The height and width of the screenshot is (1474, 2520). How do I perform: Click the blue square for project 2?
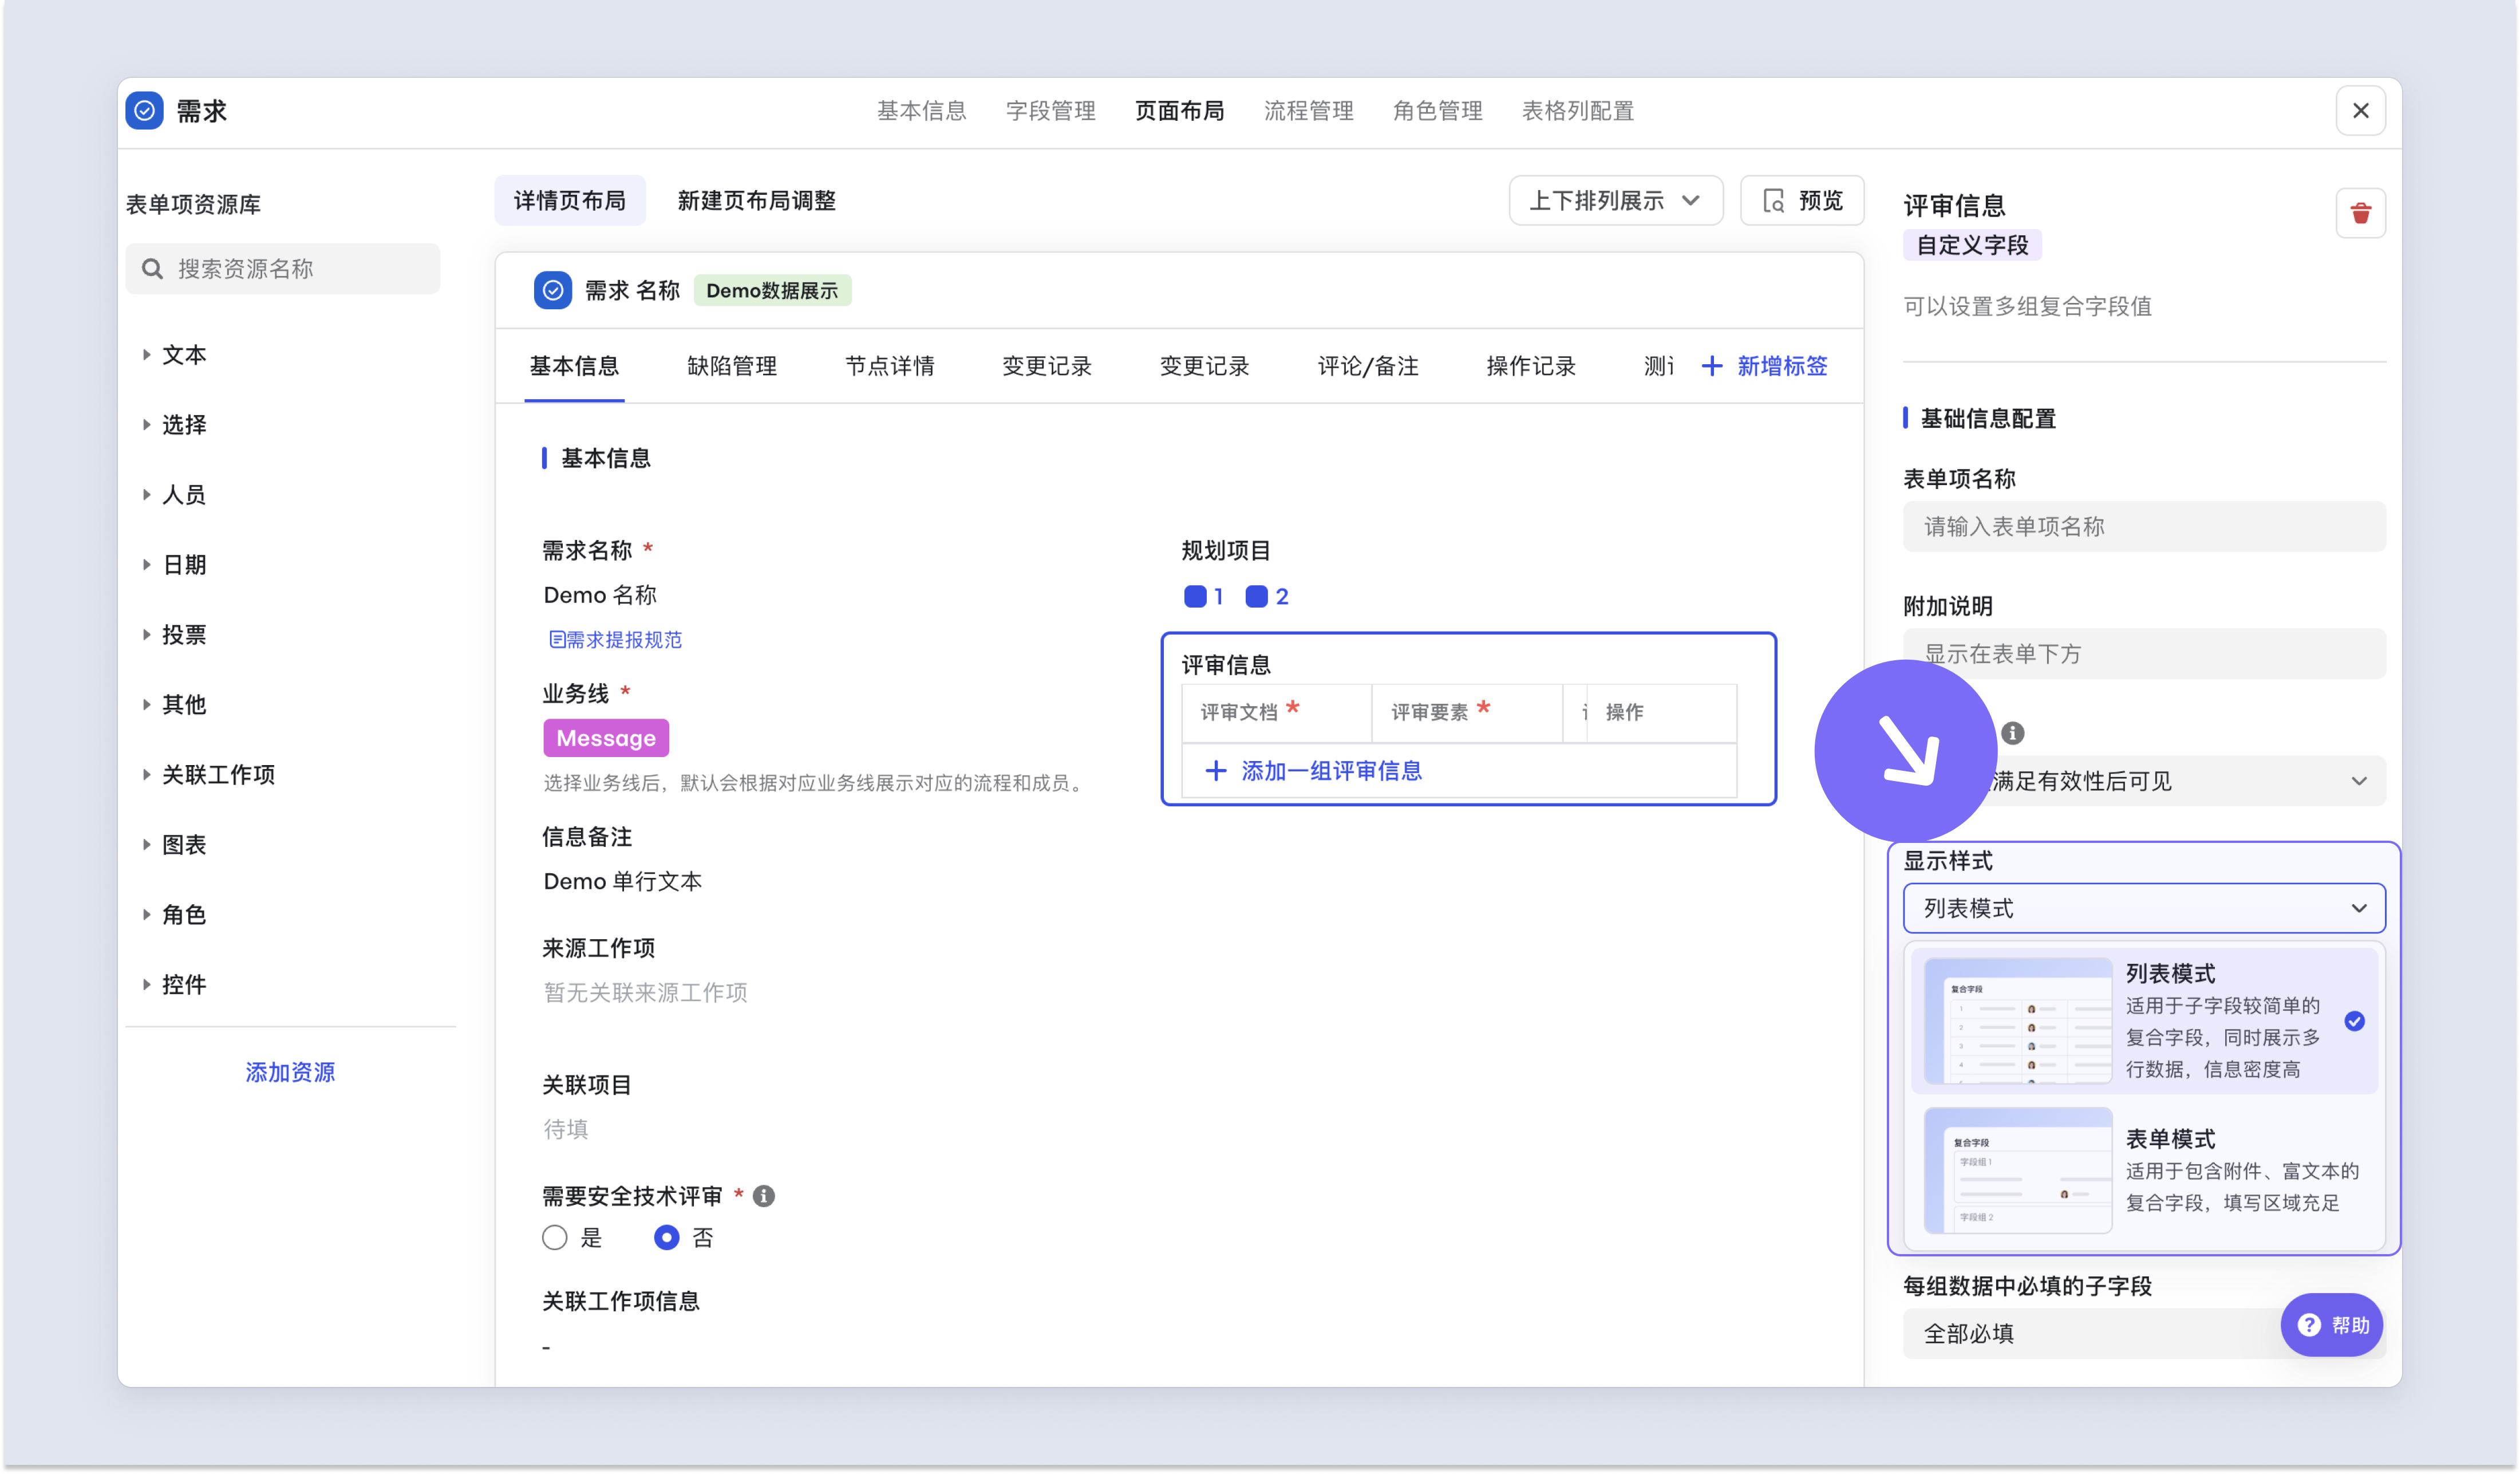[1256, 597]
